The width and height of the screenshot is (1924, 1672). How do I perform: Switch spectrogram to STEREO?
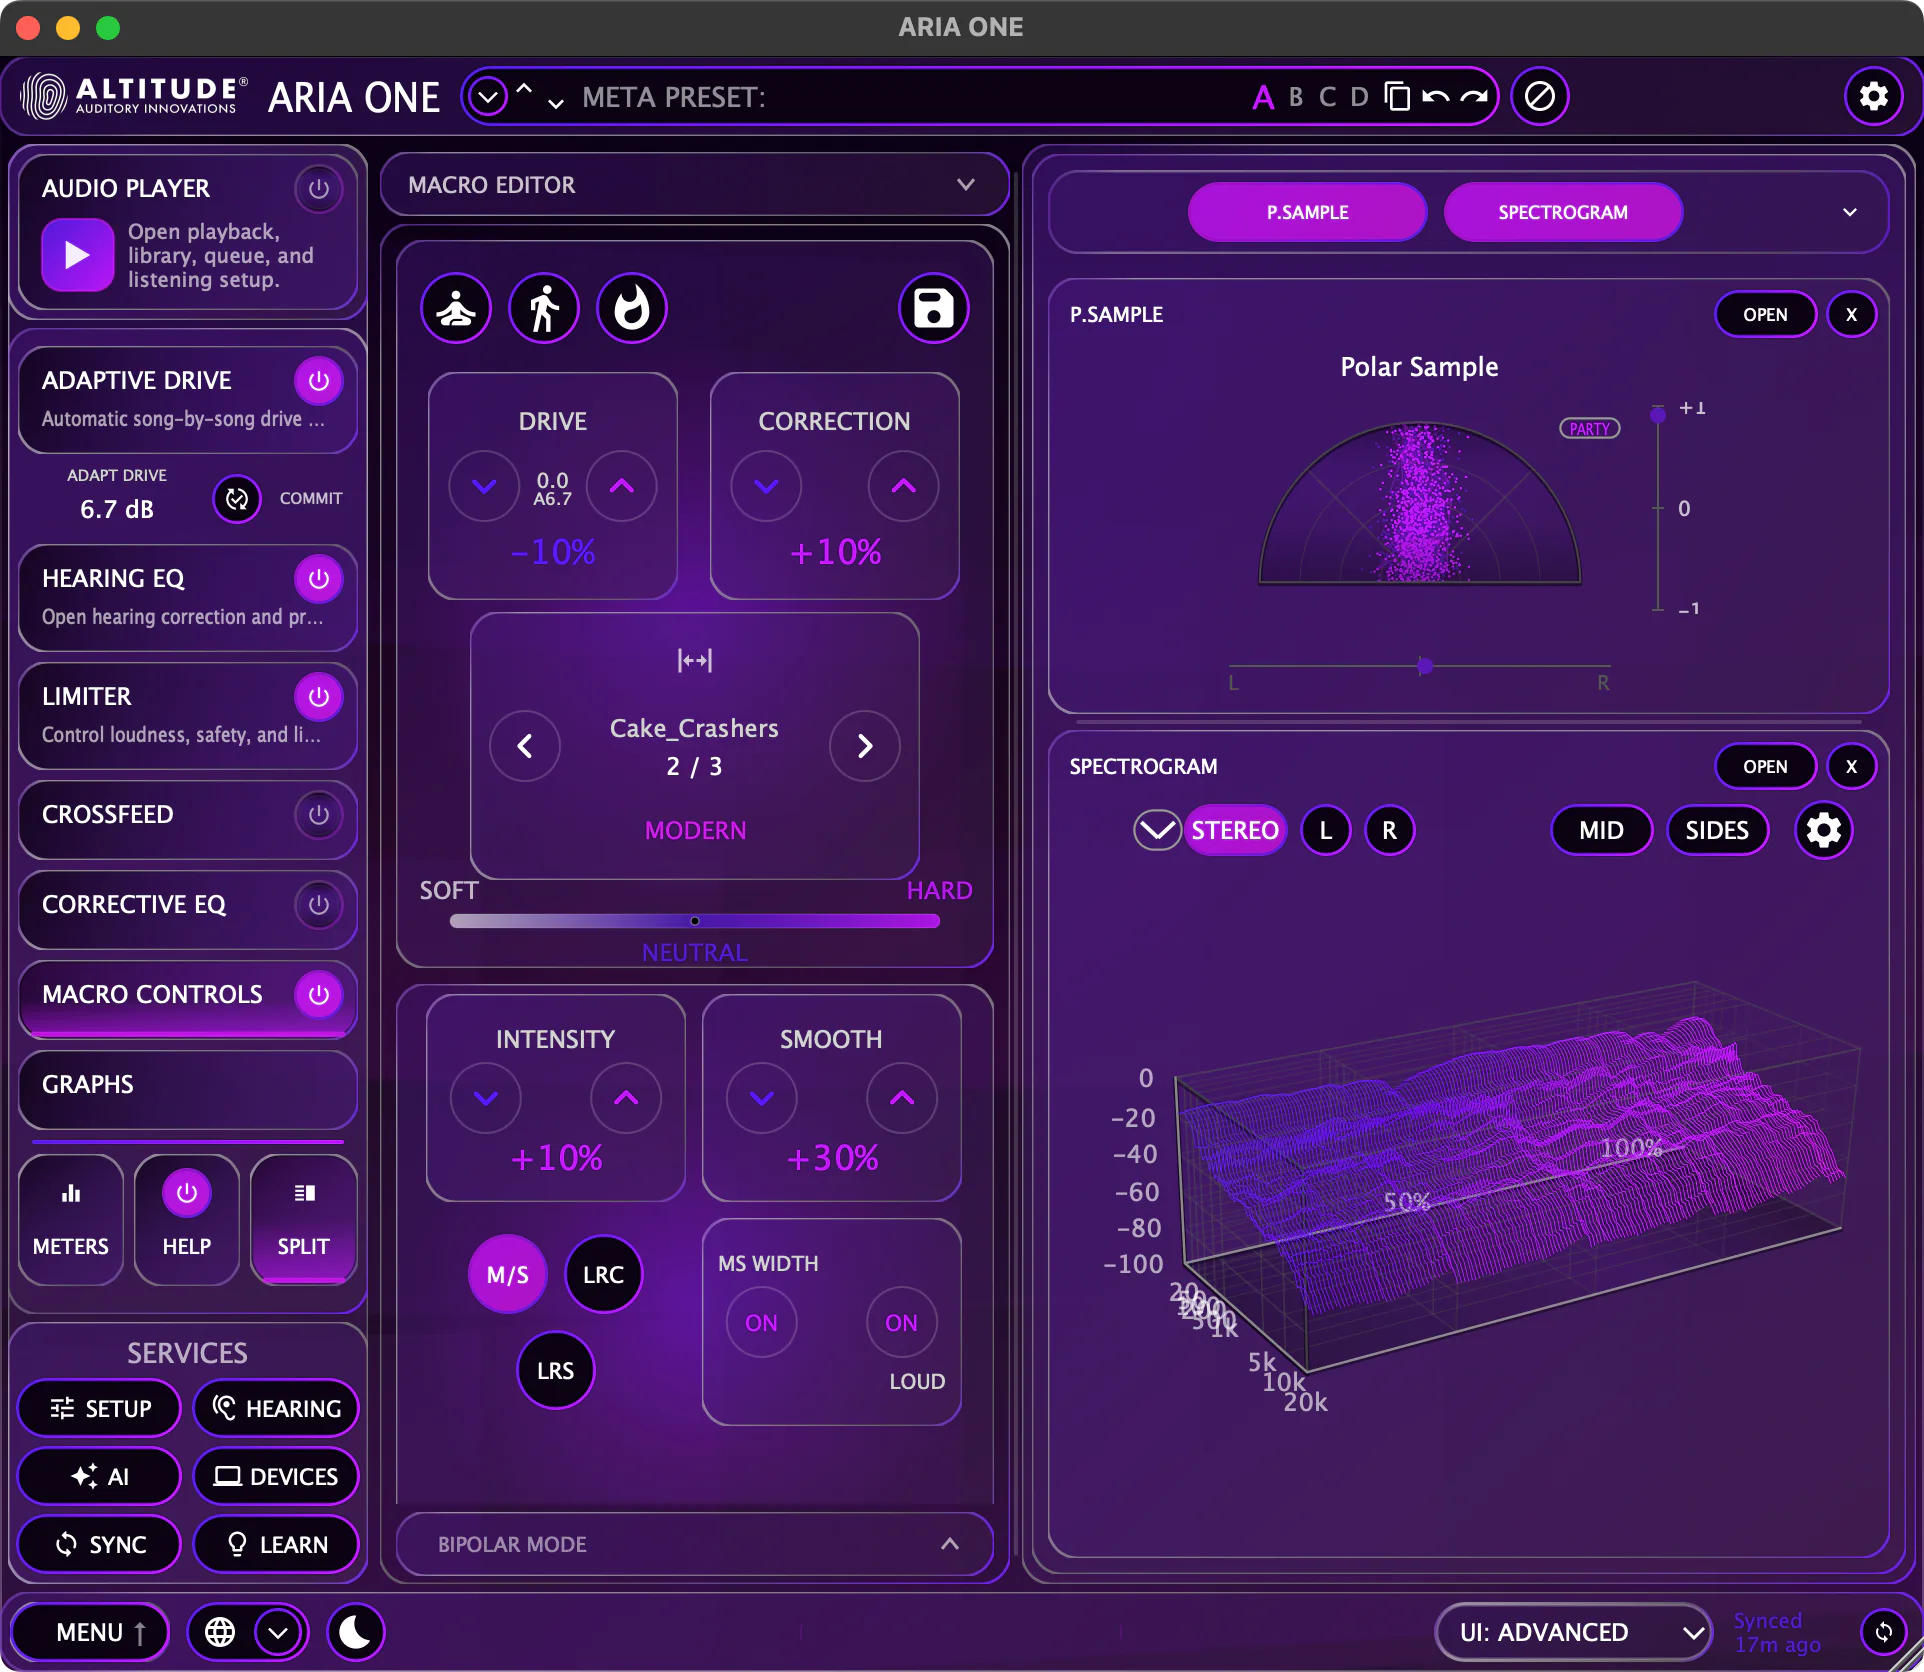(x=1235, y=830)
